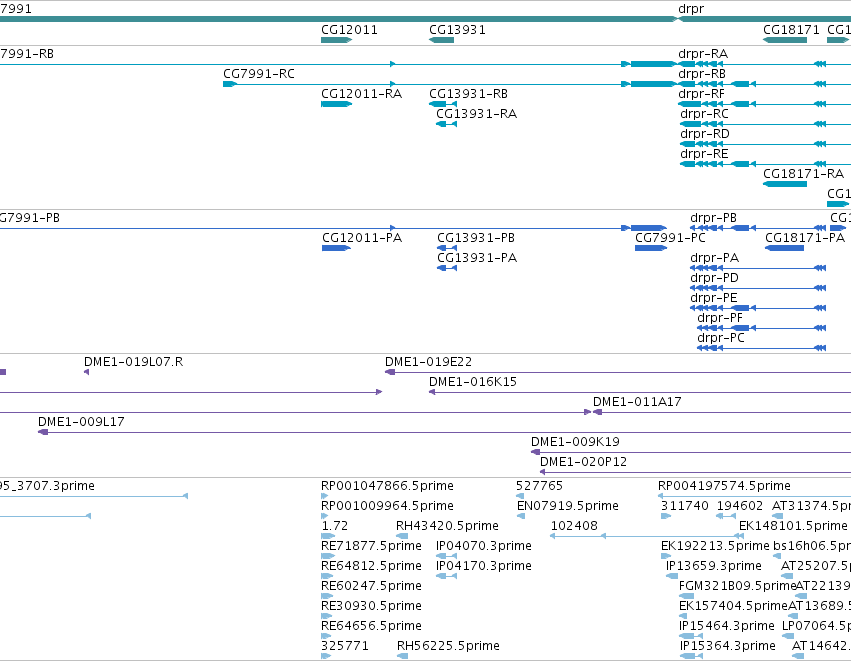Select clone DME1-019L07.R
851x661 pixels.
[x=134, y=363]
